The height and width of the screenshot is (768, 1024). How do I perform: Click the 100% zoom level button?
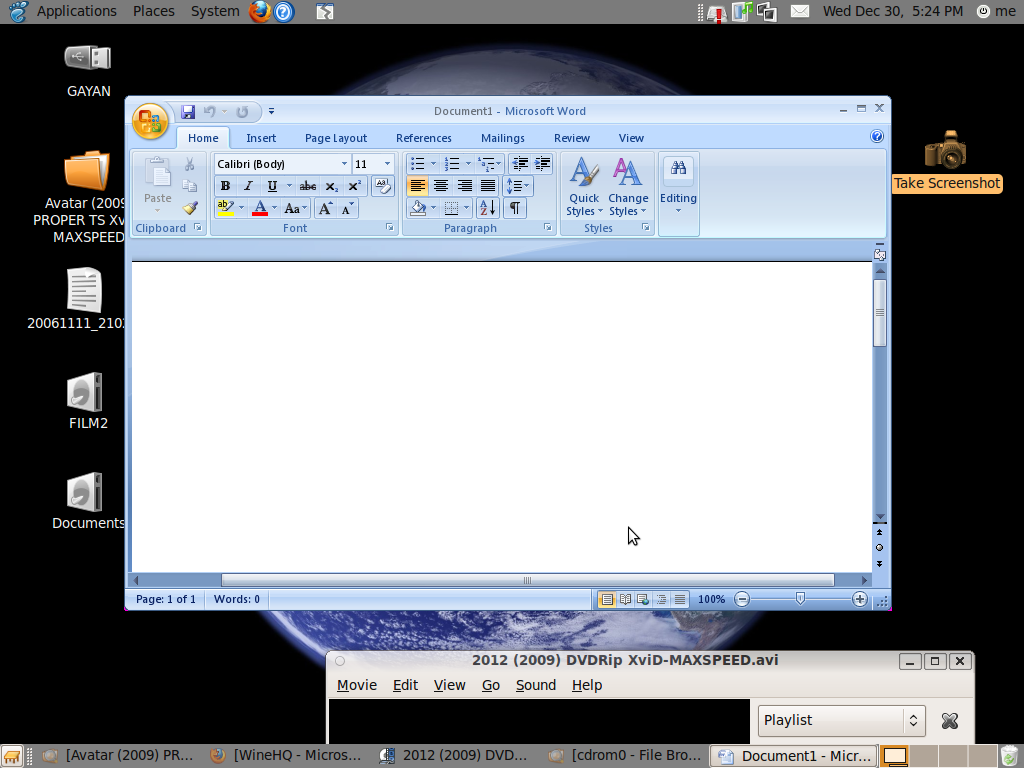point(712,600)
